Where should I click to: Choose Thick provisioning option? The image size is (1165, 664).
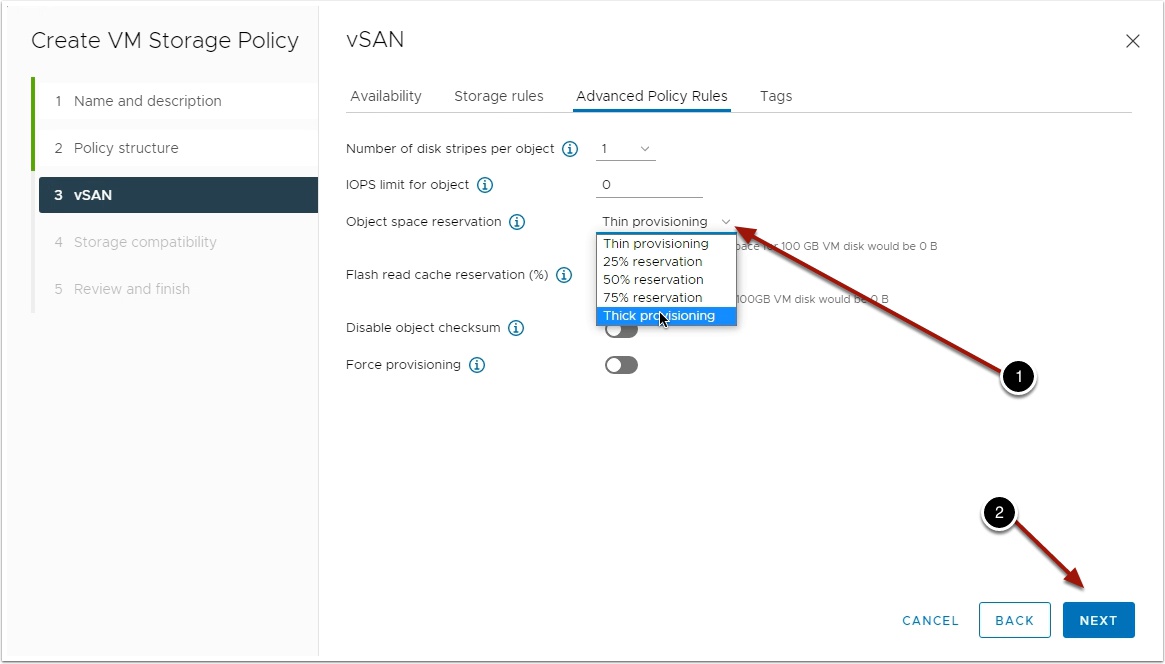click(x=666, y=316)
